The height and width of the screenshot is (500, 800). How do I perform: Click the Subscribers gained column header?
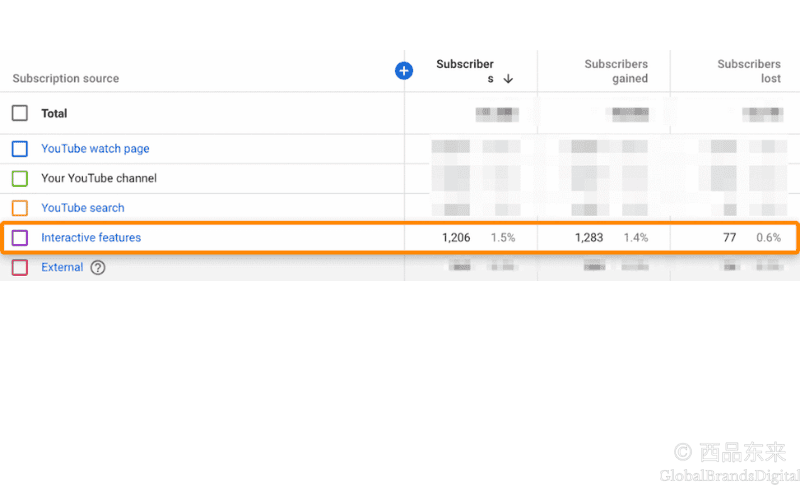[x=616, y=71]
